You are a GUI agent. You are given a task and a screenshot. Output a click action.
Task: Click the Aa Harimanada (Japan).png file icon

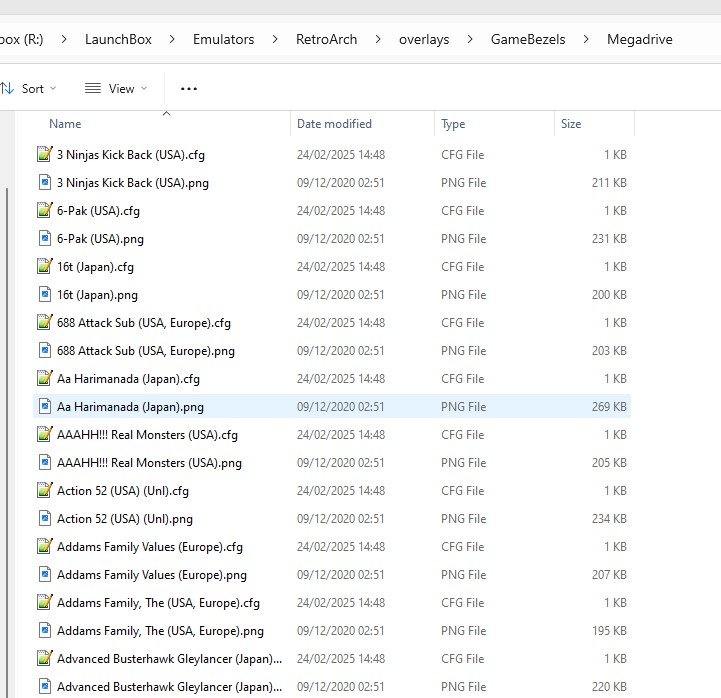click(x=45, y=406)
